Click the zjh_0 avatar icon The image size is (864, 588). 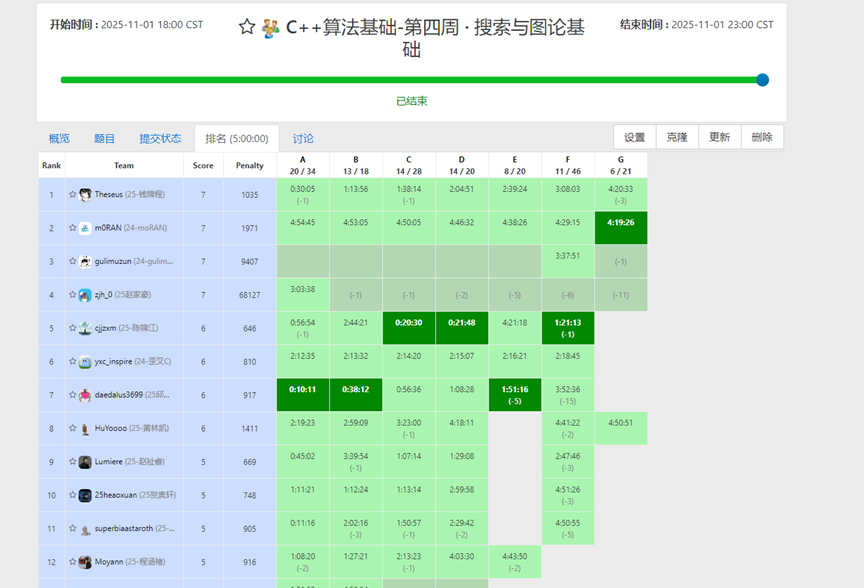point(86,295)
